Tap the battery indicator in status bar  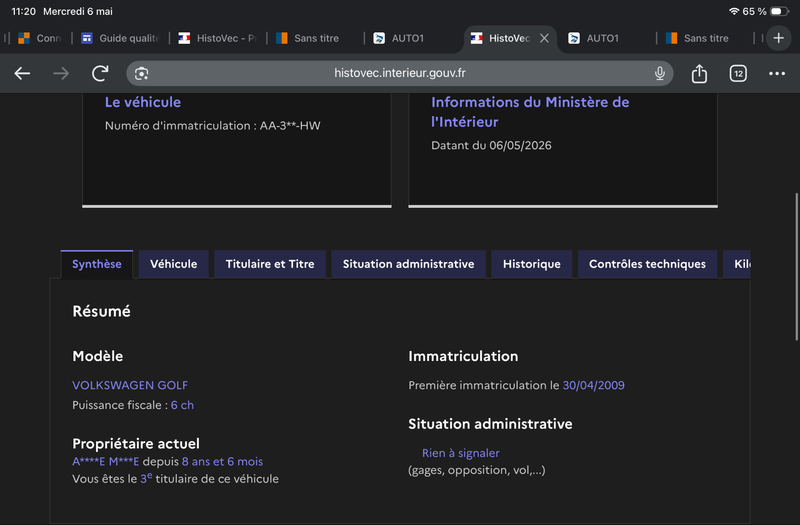click(x=779, y=11)
